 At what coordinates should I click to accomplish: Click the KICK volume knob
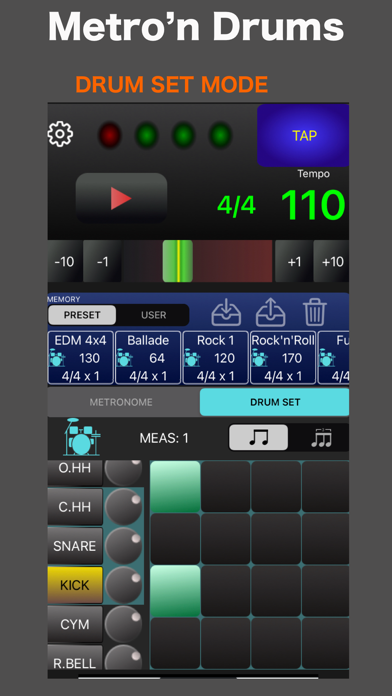click(x=123, y=585)
